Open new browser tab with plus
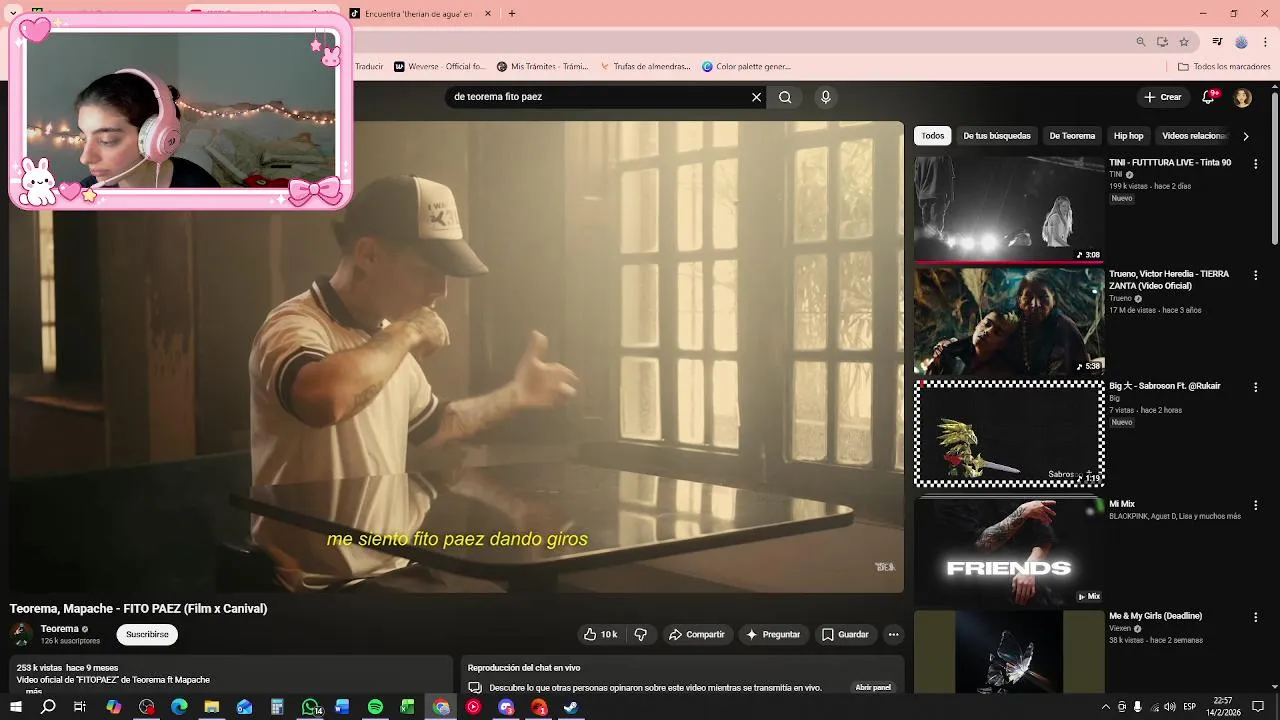1280x720 pixels. click(512, 14)
